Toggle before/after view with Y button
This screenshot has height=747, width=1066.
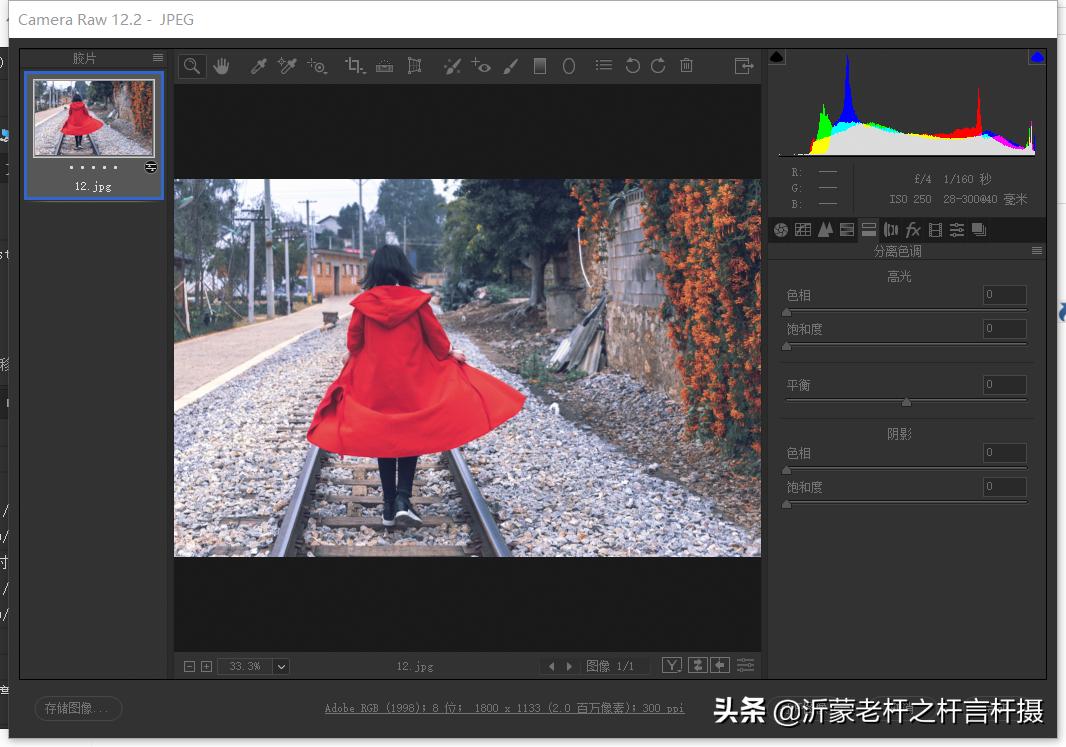point(672,666)
